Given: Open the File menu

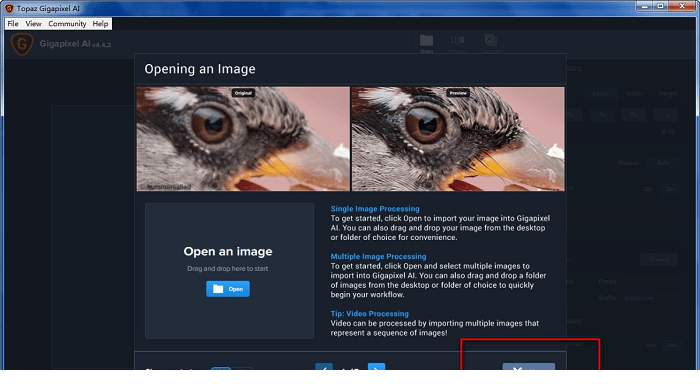Looking at the screenshot, I should 13,24.
